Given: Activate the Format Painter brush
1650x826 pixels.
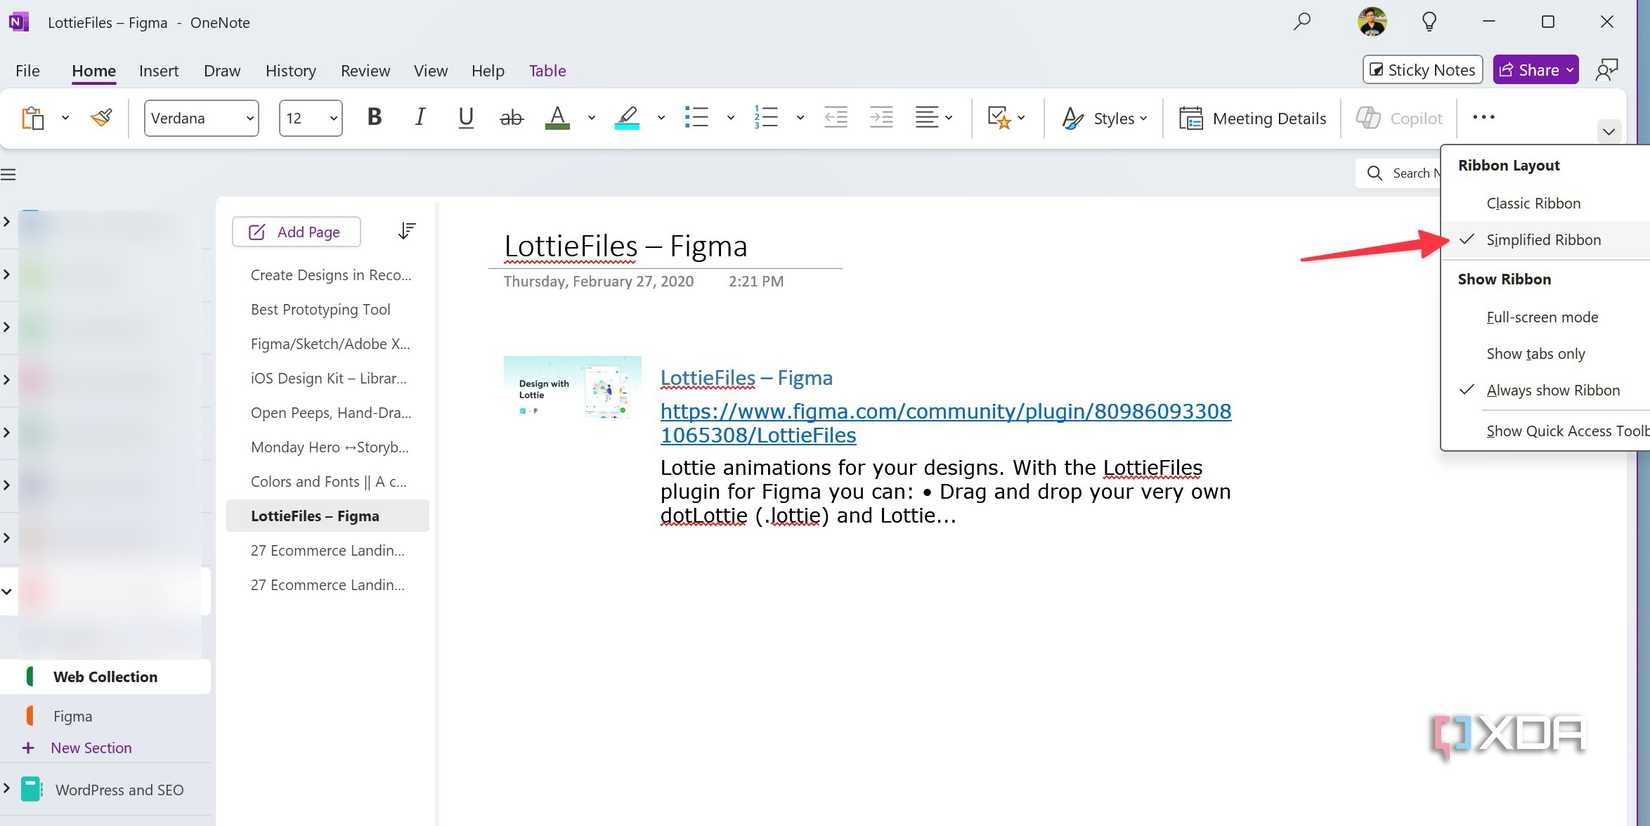Looking at the screenshot, I should (x=101, y=118).
